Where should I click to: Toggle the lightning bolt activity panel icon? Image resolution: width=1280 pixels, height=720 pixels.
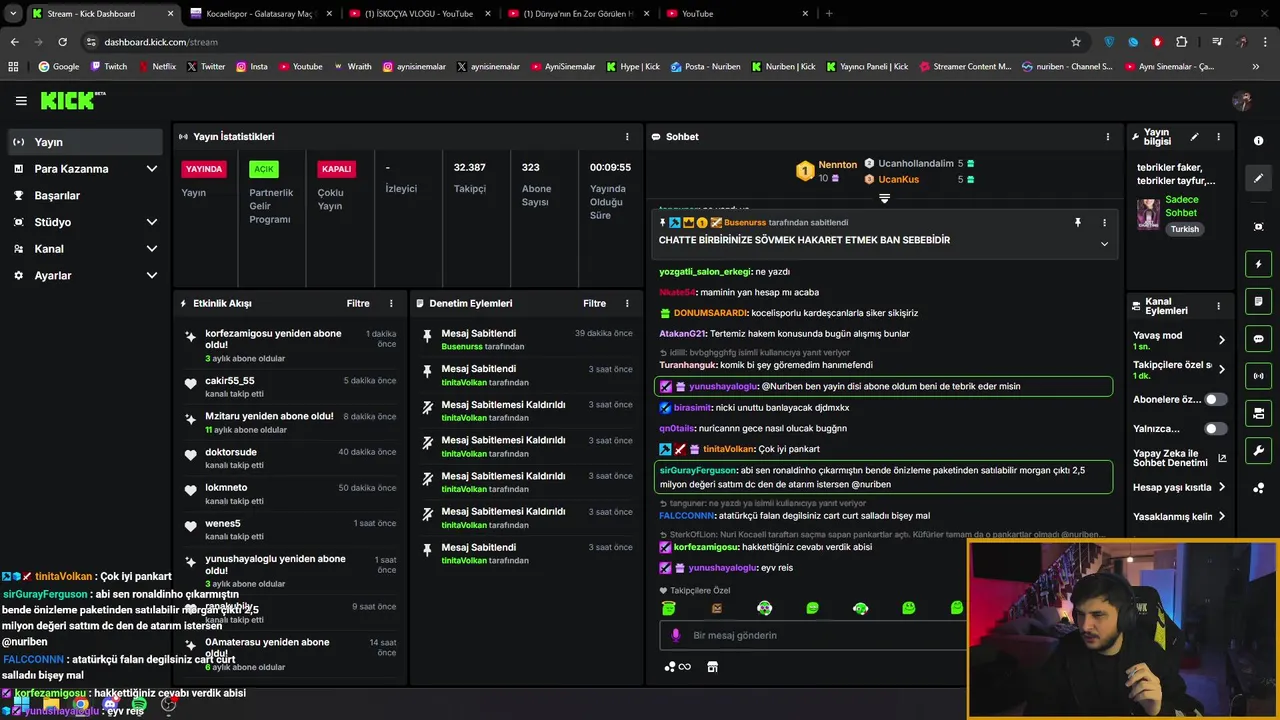point(1258,264)
